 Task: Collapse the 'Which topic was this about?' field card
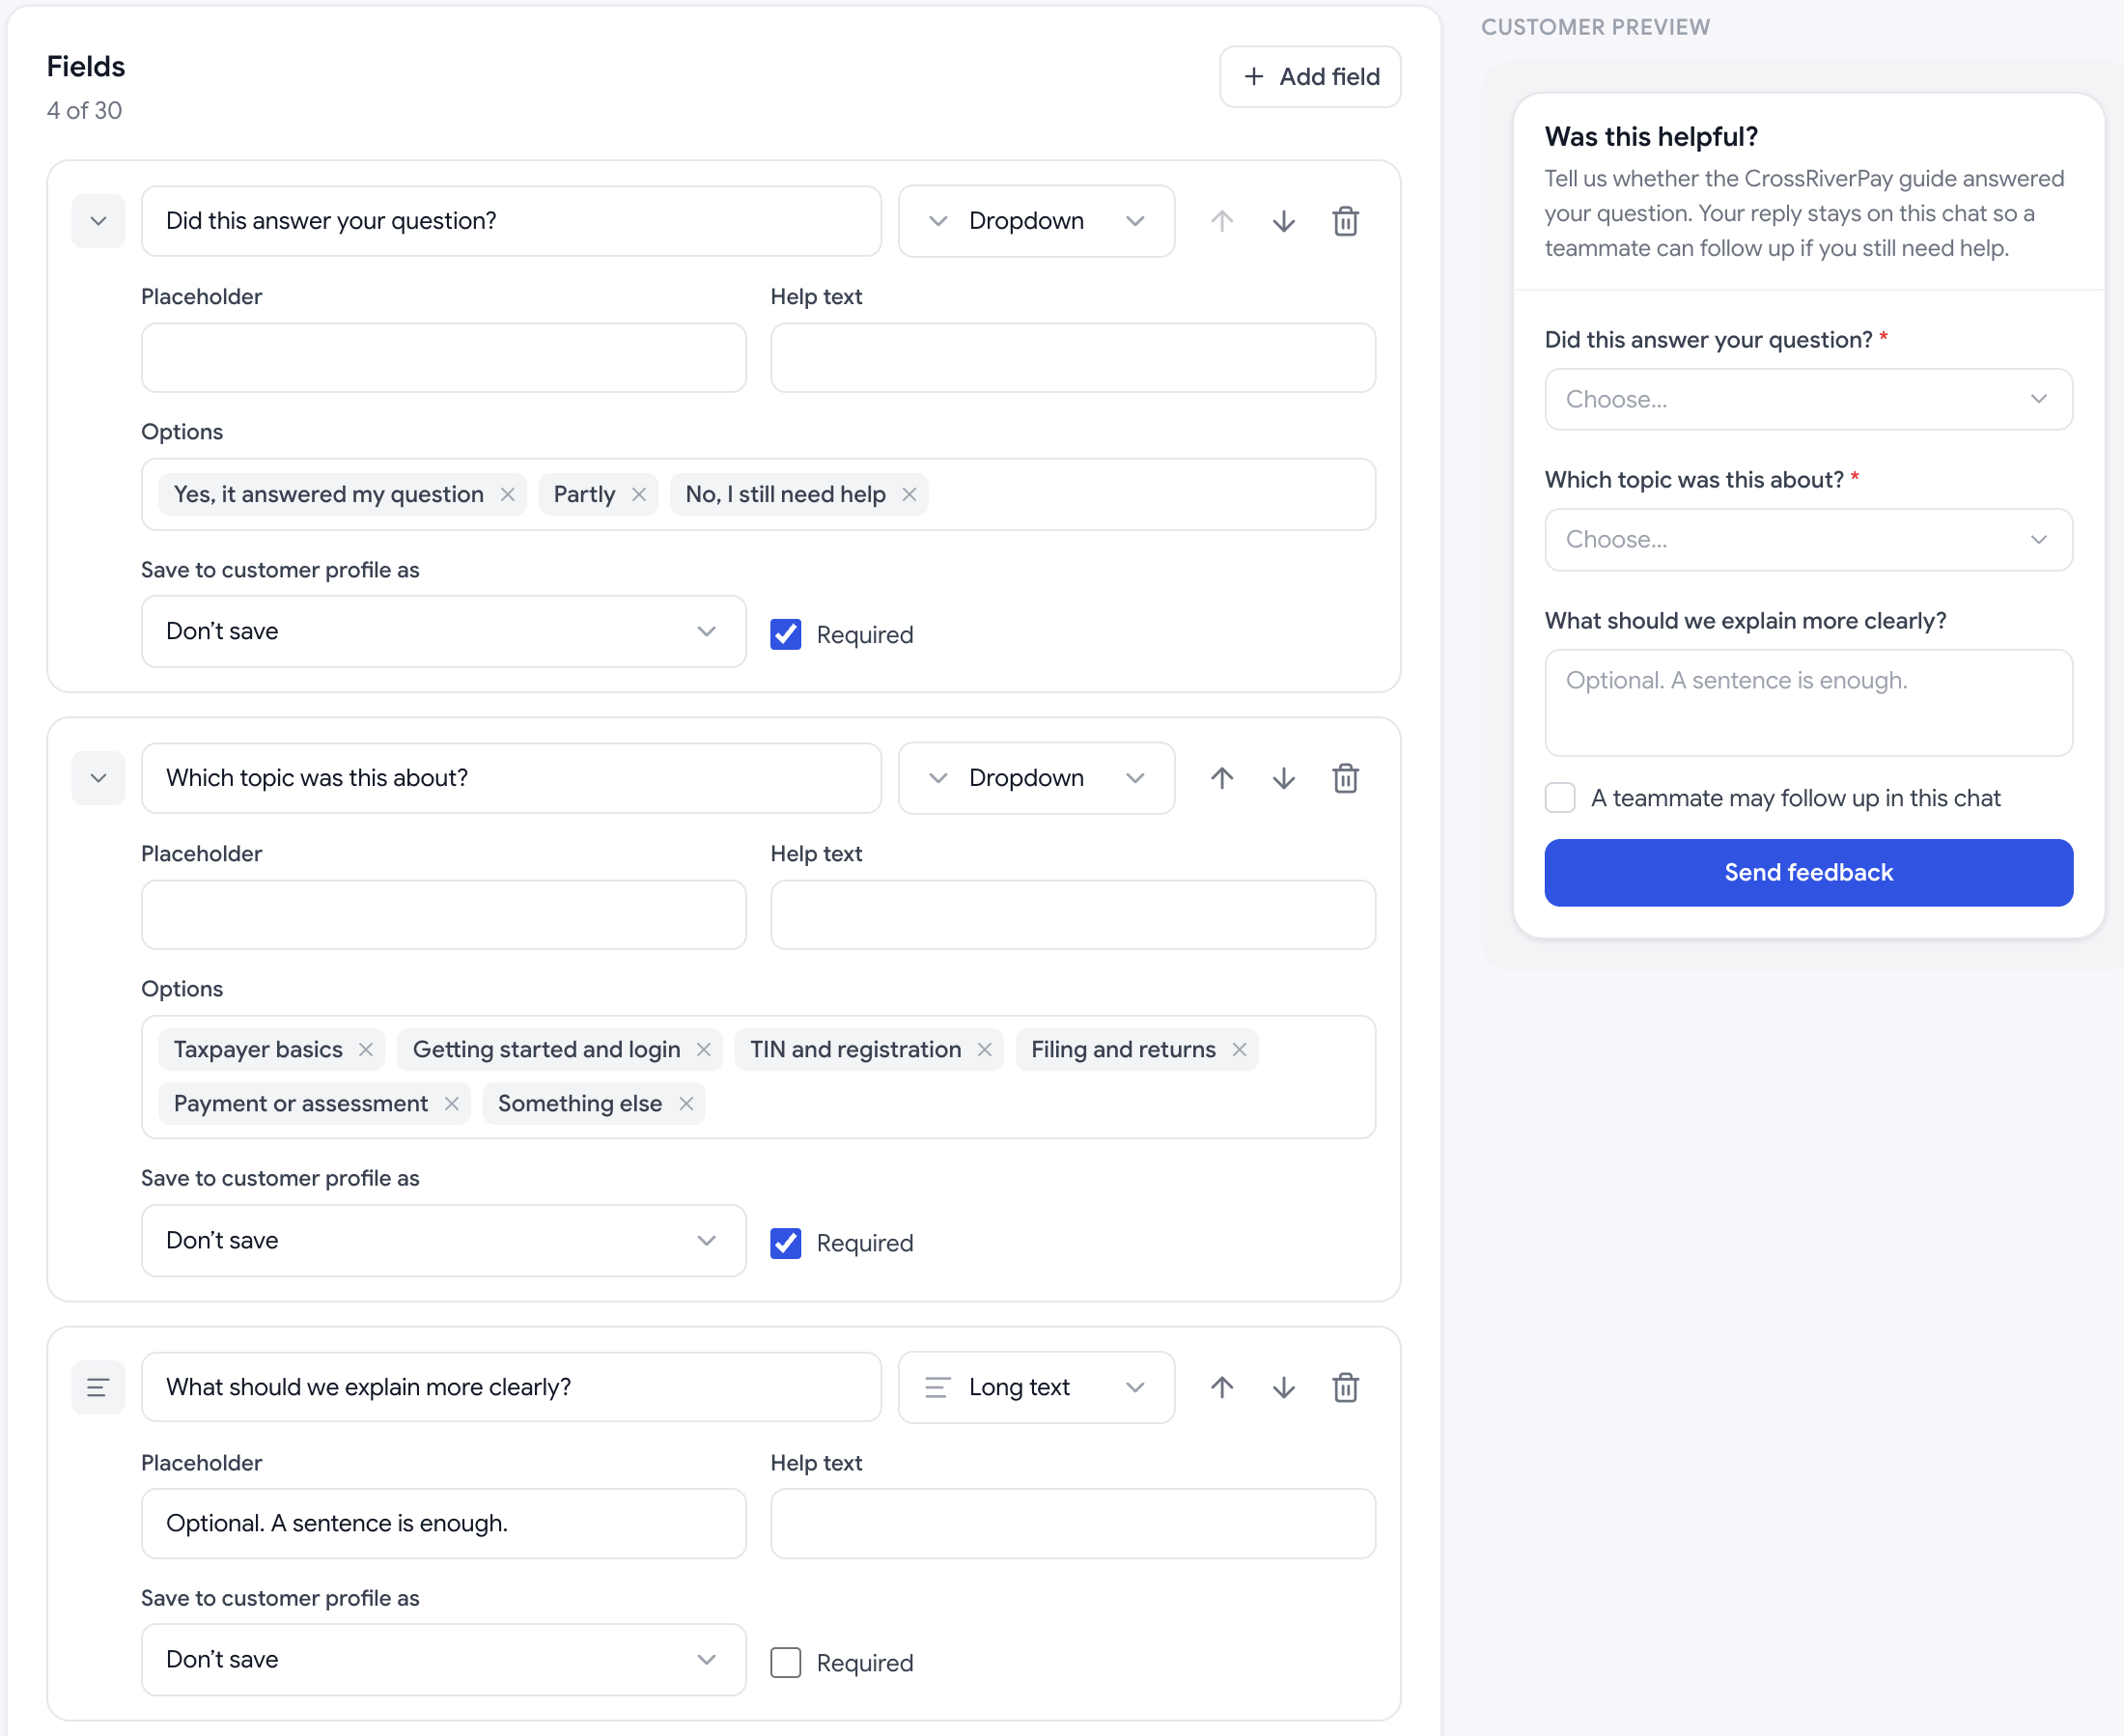(98, 778)
